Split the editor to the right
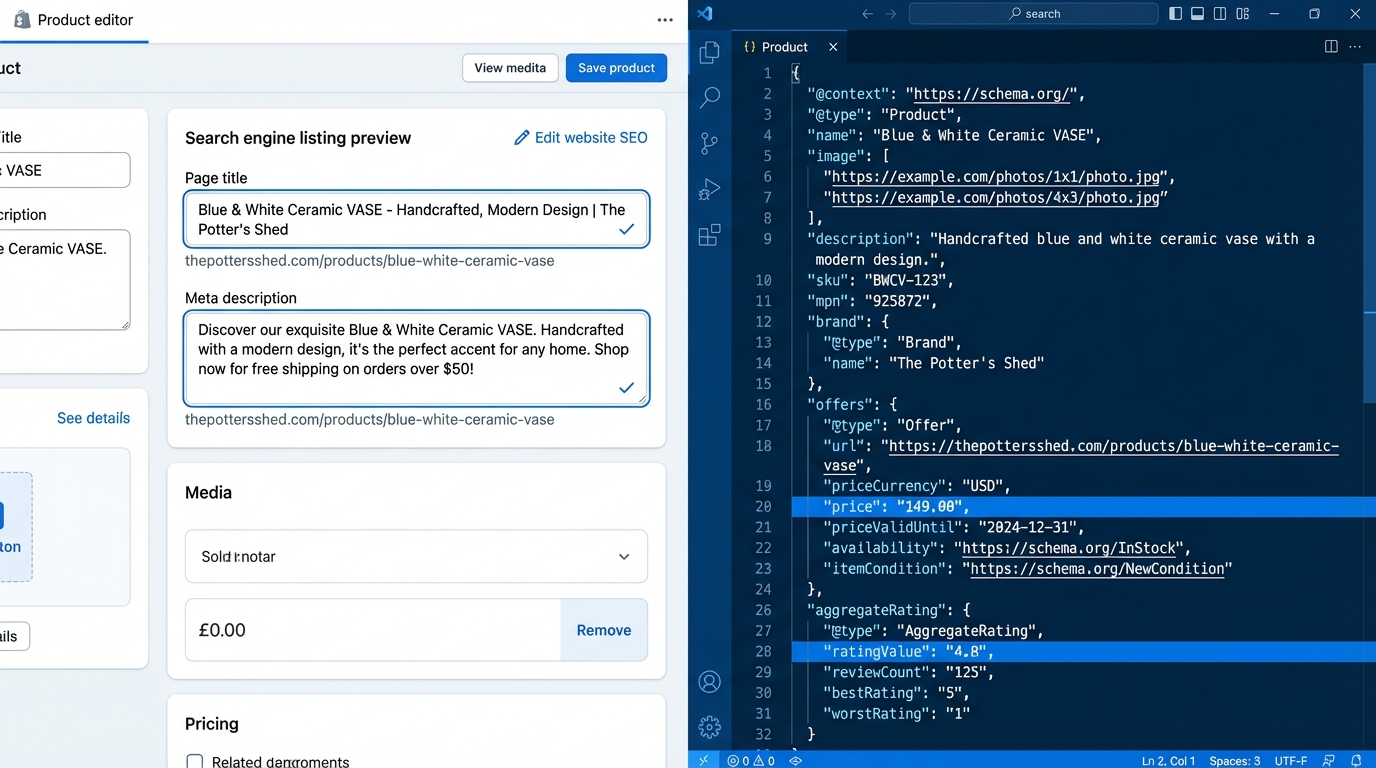The height and width of the screenshot is (768, 1376). (1331, 47)
